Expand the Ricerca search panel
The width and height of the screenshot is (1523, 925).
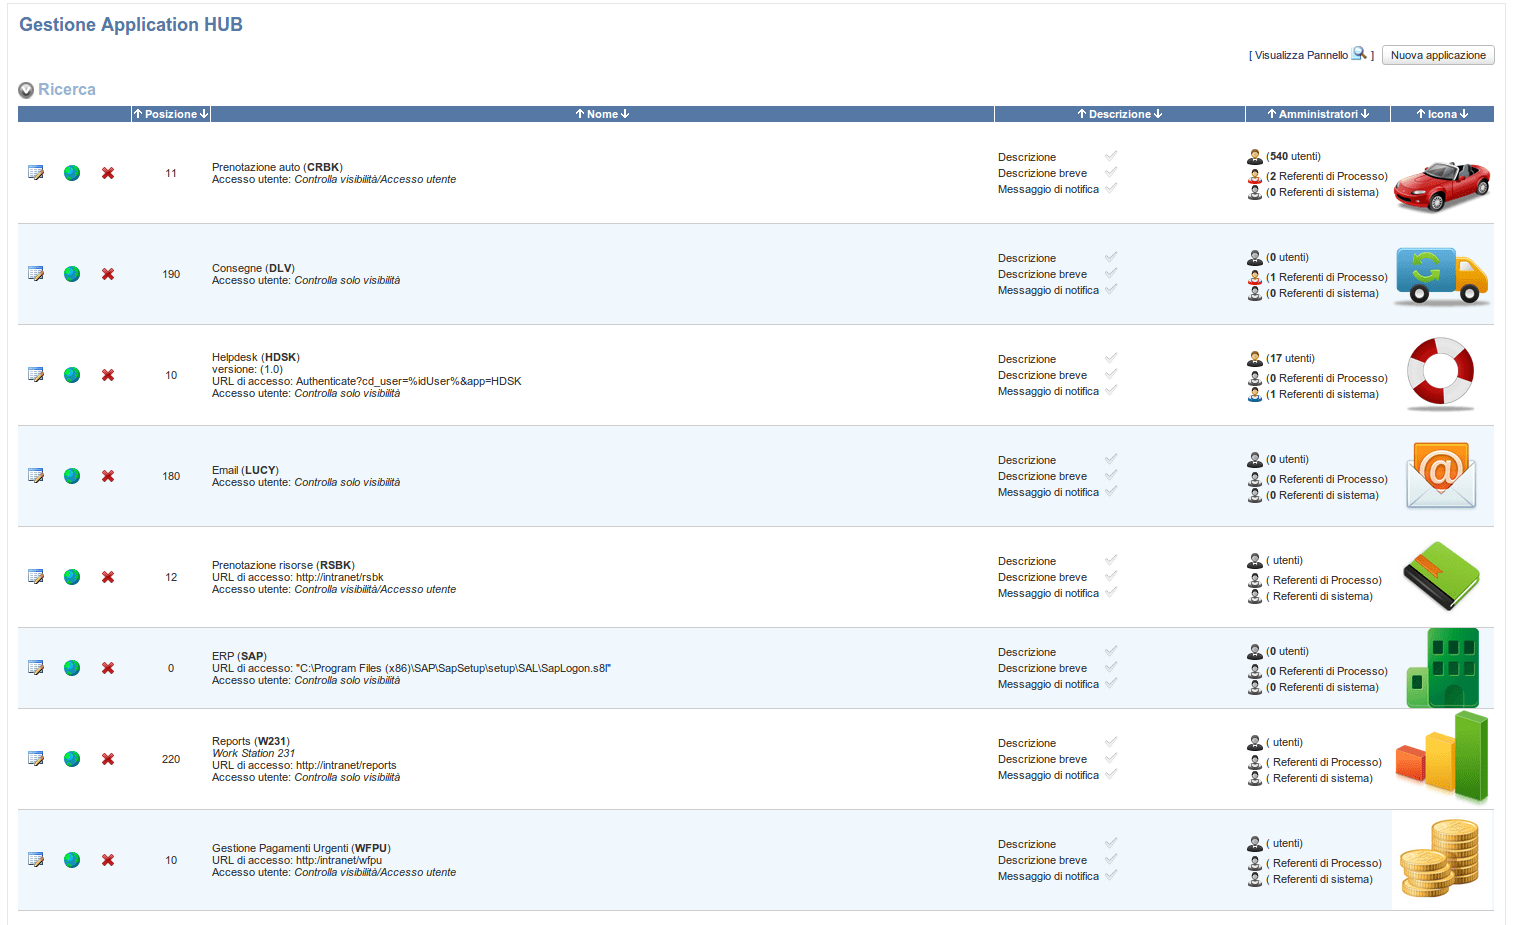point(26,90)
